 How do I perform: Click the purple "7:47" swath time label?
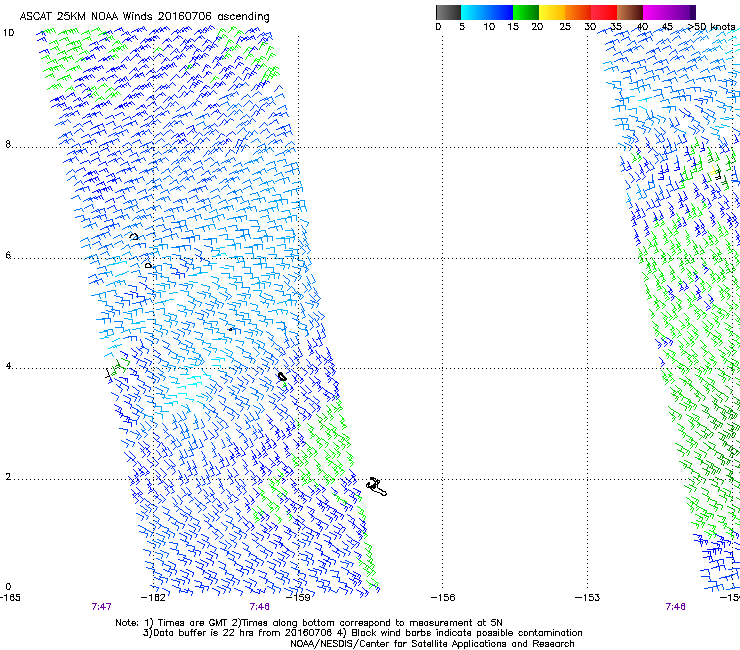101,607
